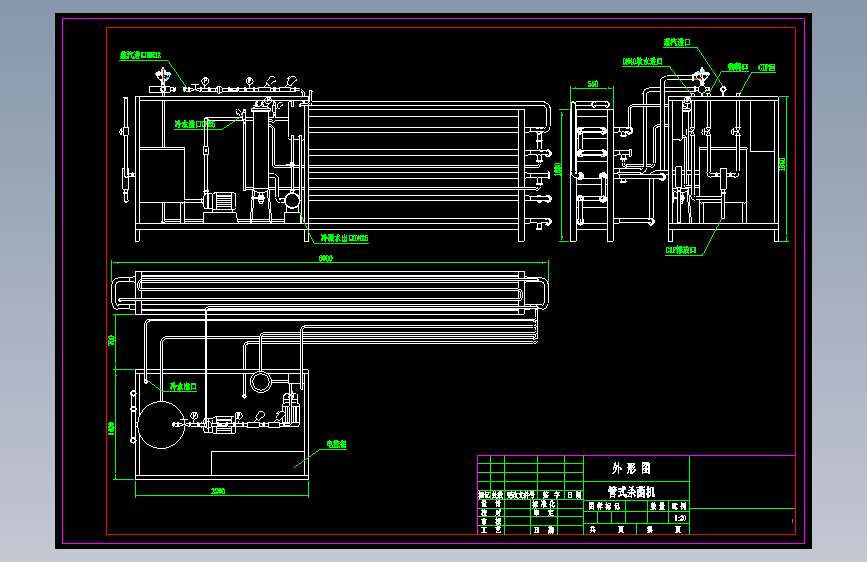
Task: Click the 蒸汽进口 label at top right
Action: 677,42
